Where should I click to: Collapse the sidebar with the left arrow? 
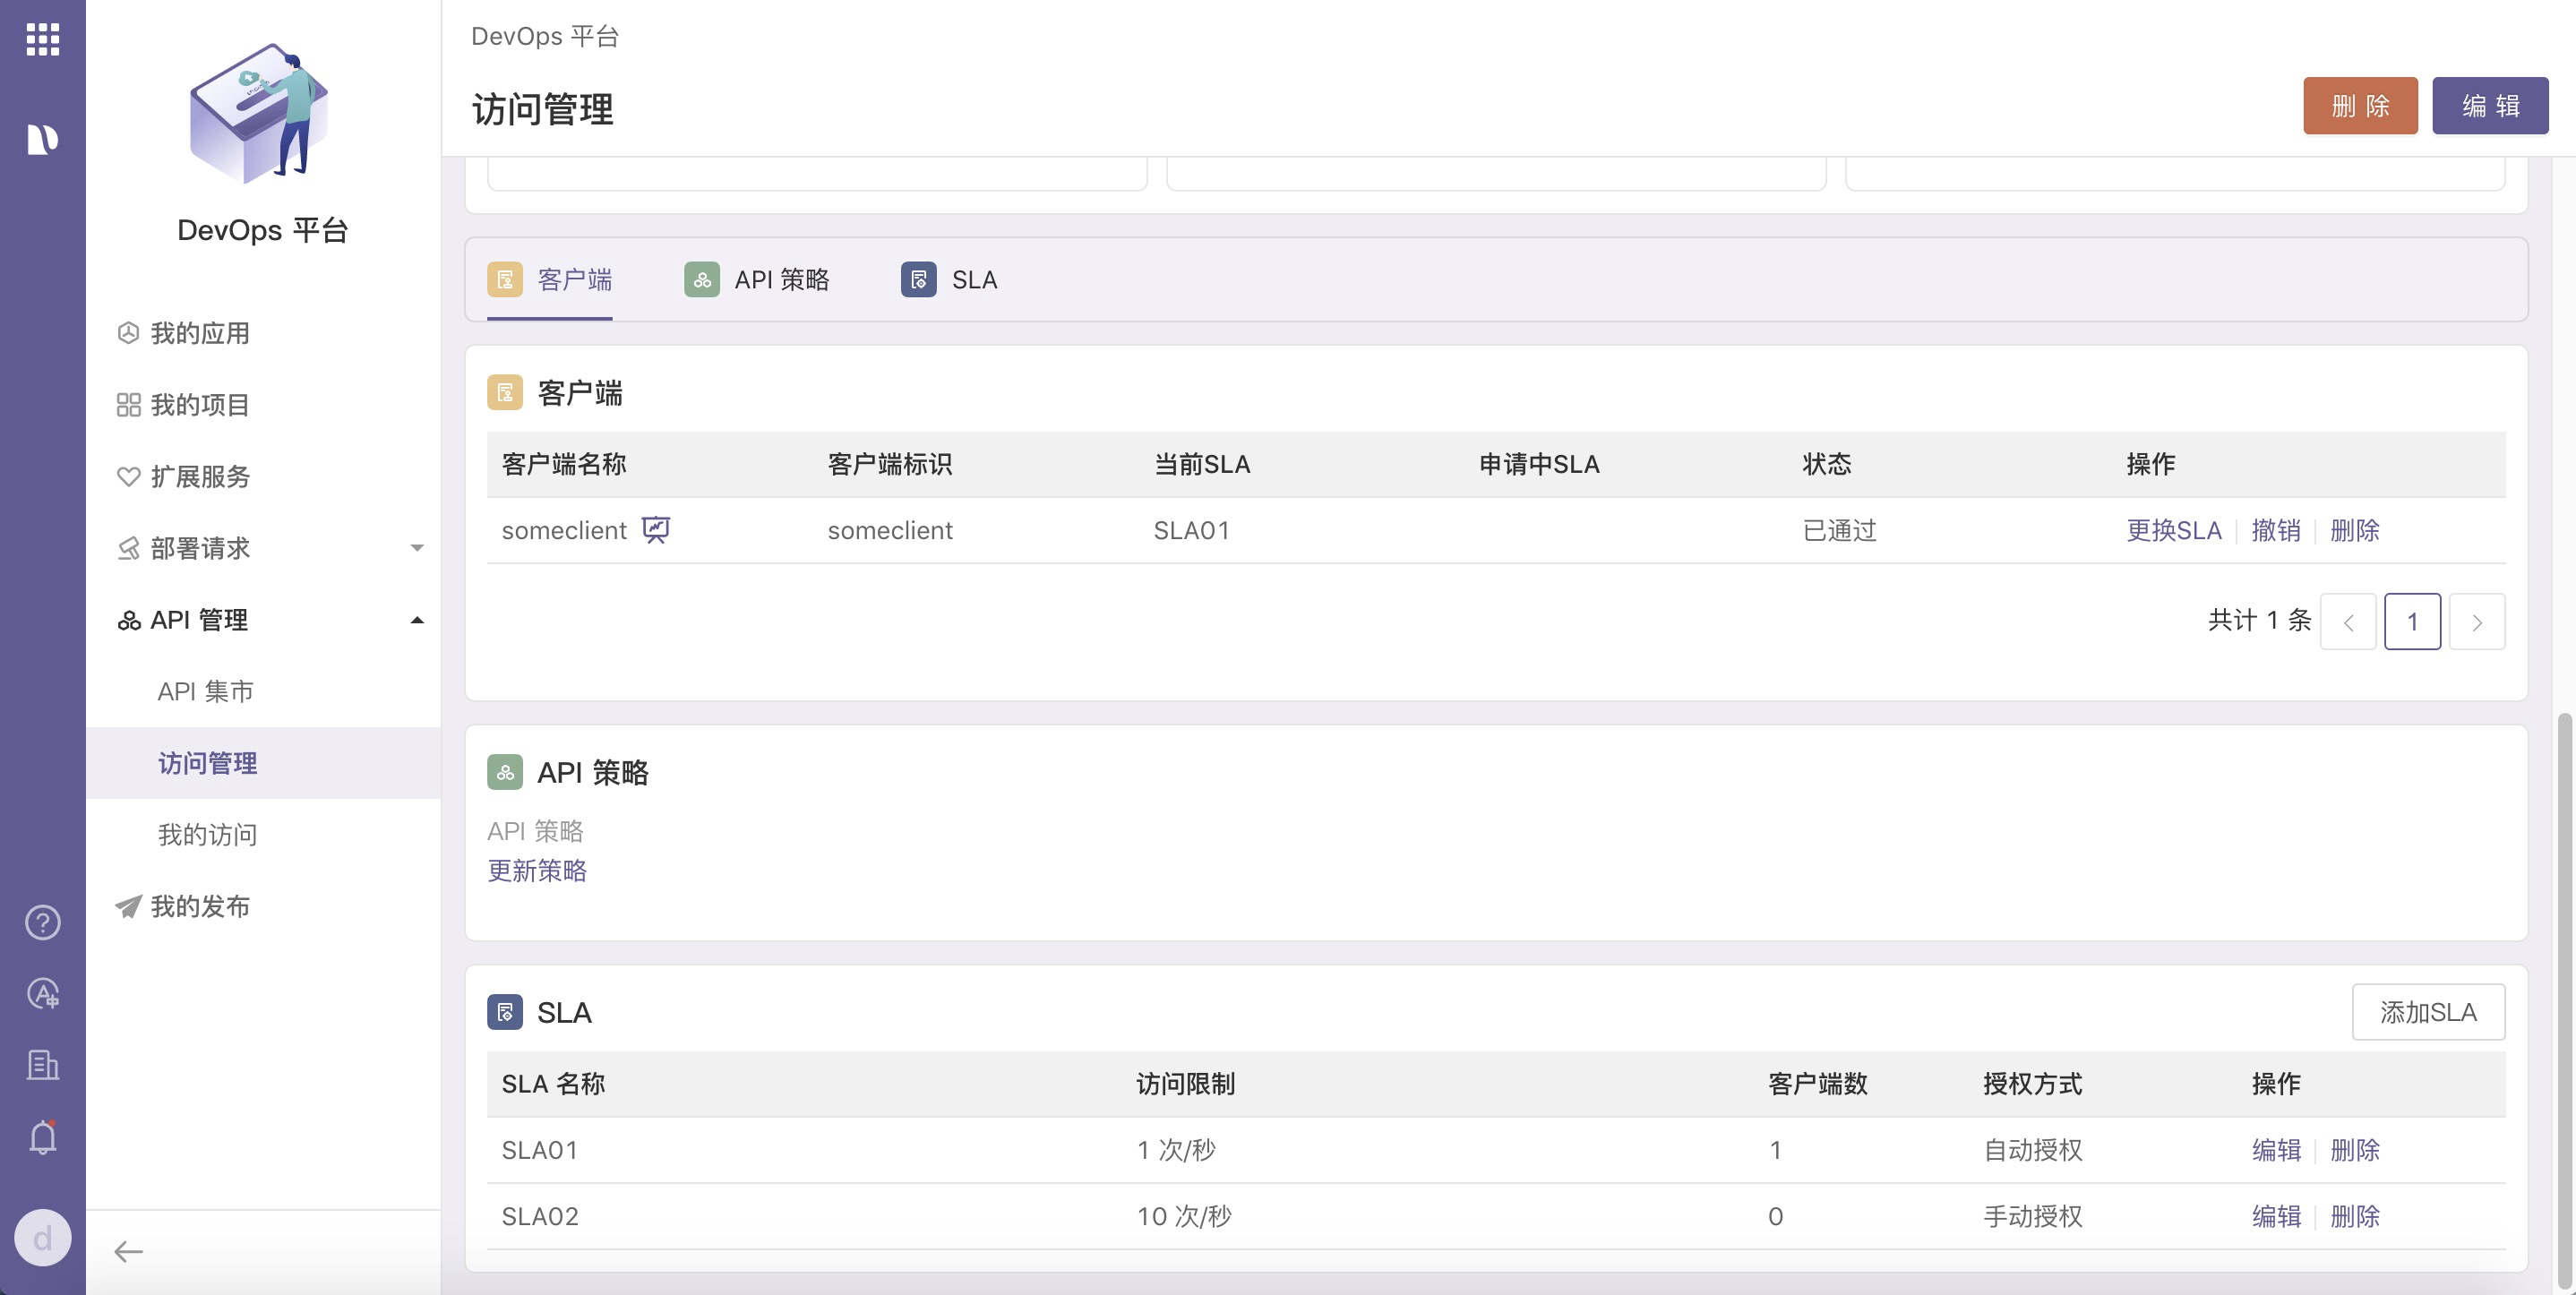128,1251
